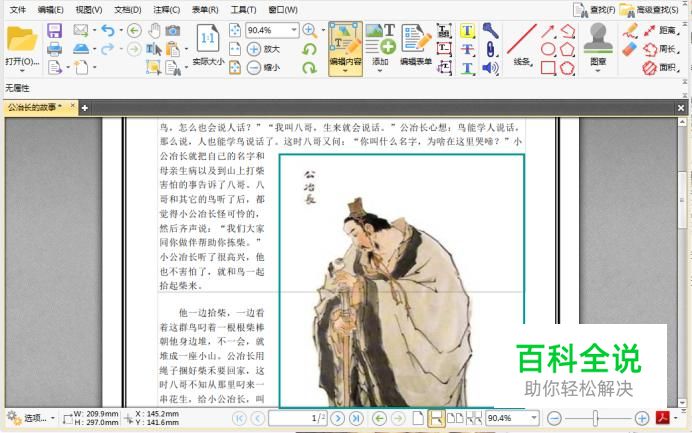
Task: Select the Eraser tool
Action: click(630, 49)
